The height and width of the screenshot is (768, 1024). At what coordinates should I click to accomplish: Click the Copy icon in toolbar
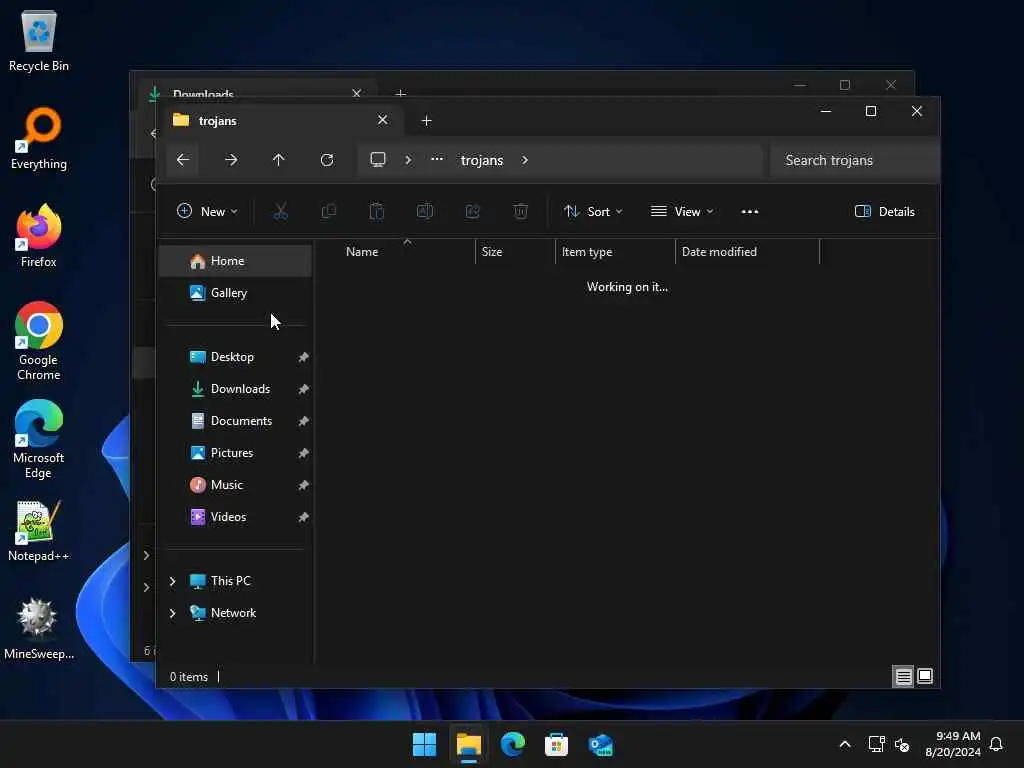(328, 212)
